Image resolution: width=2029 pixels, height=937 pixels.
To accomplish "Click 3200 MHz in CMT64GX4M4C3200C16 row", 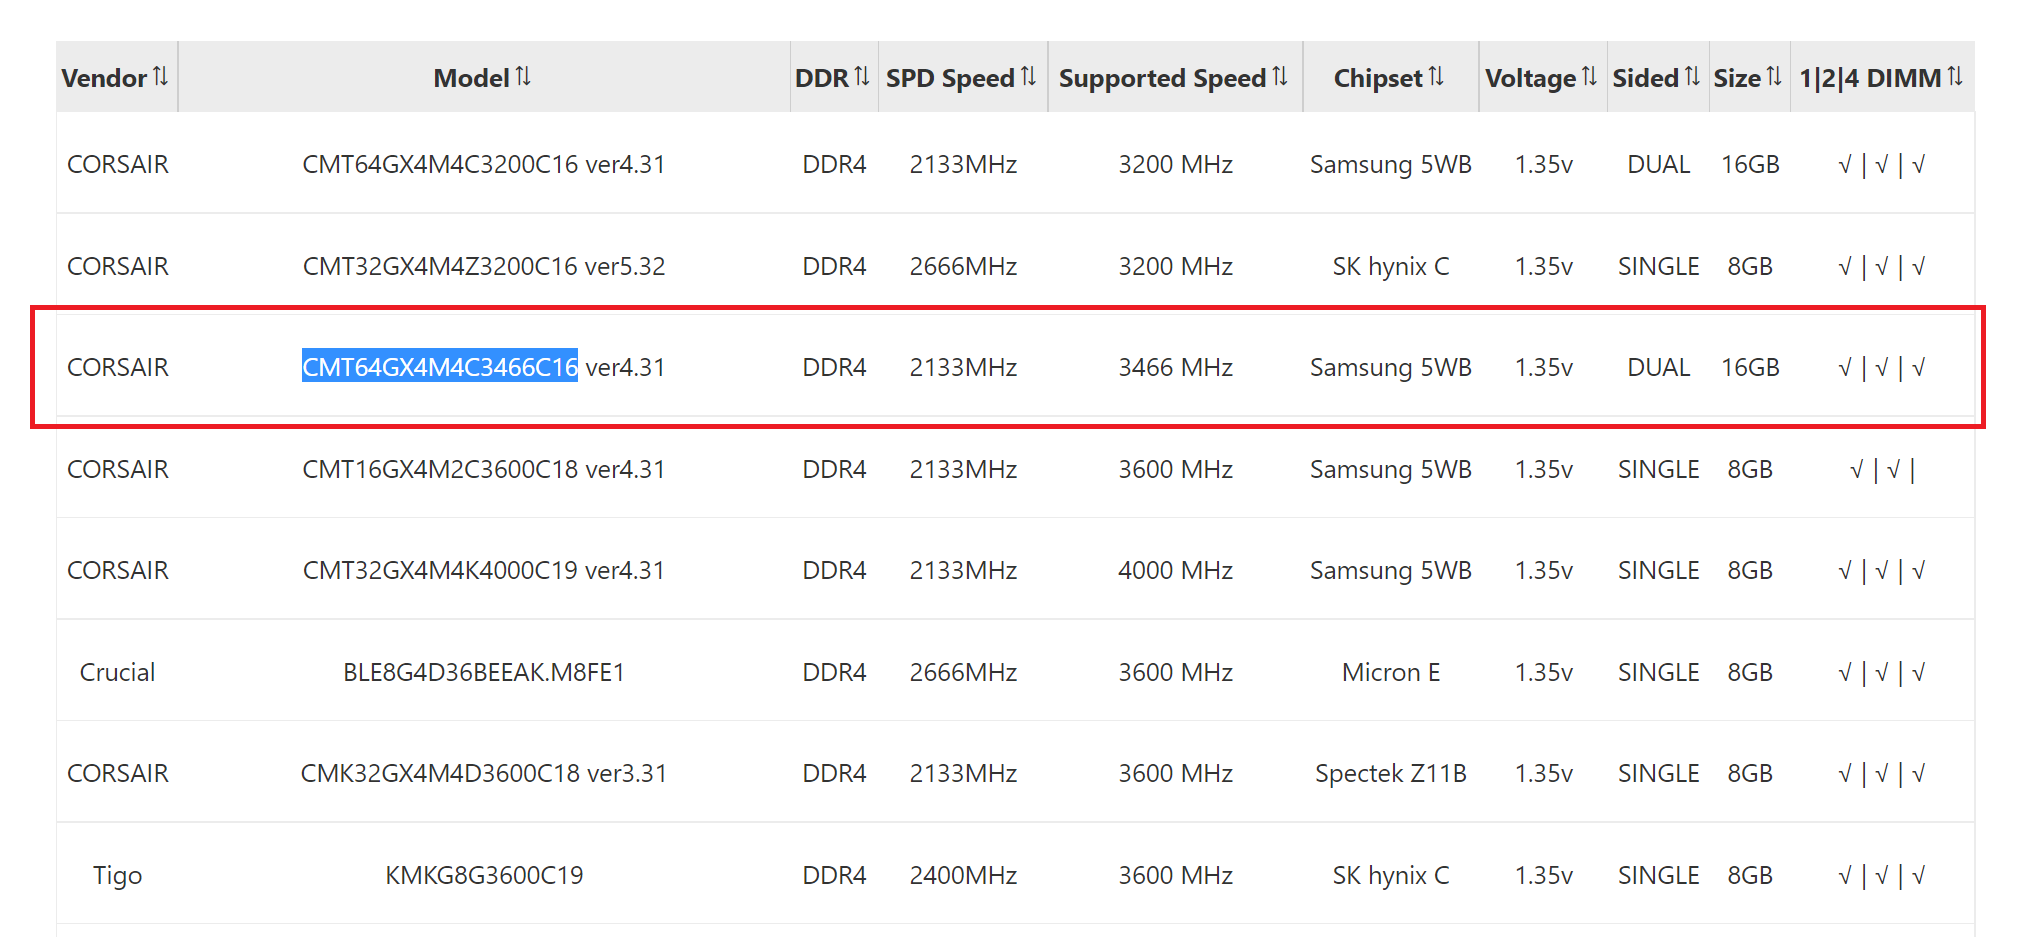I will 1175,164.
